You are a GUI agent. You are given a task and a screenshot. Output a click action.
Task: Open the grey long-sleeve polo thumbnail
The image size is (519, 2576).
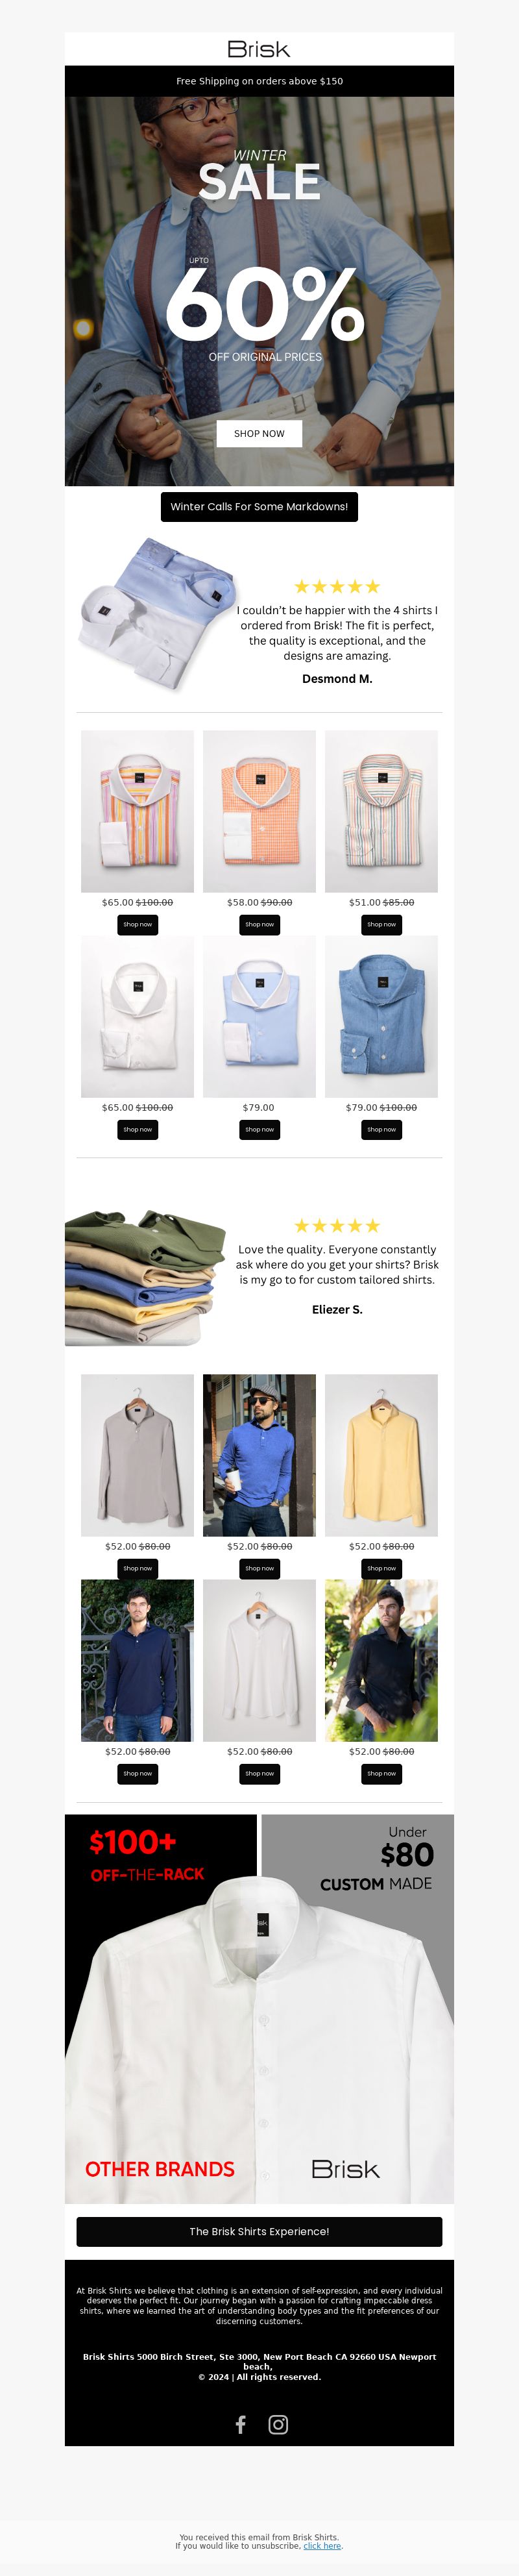coord(137,1455)
